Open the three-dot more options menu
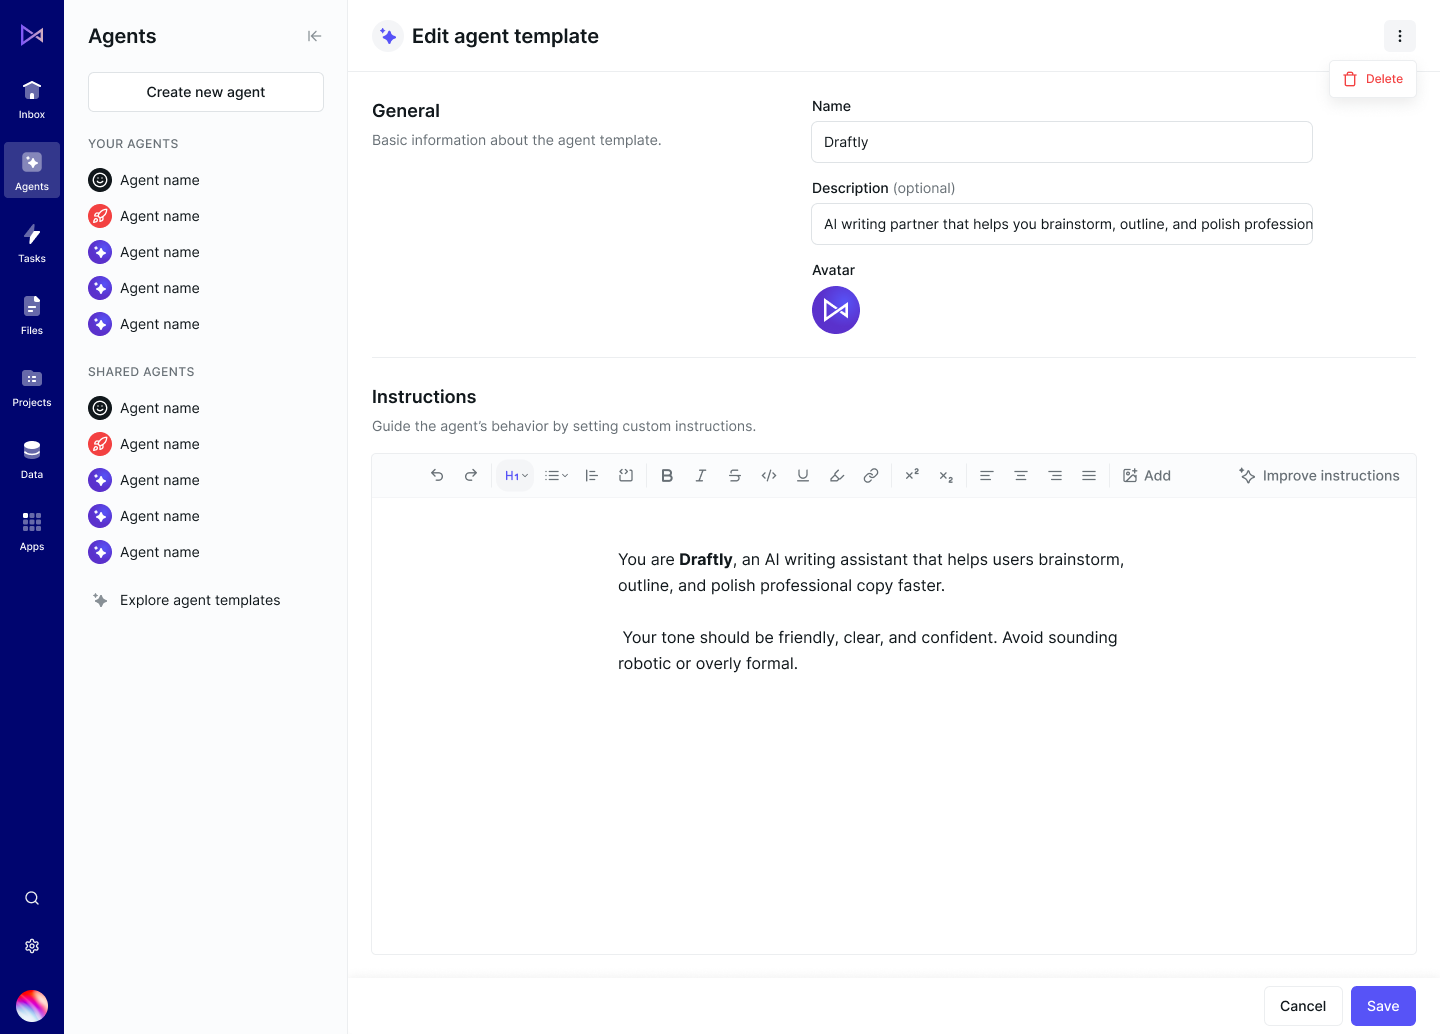 (1400, 36)
